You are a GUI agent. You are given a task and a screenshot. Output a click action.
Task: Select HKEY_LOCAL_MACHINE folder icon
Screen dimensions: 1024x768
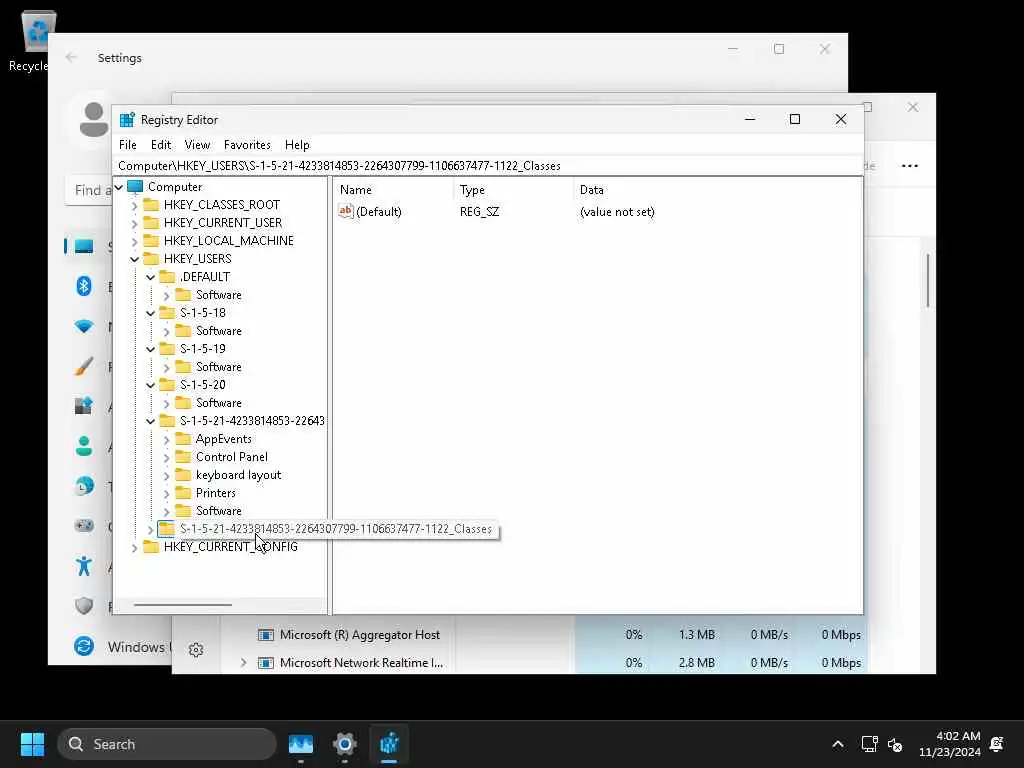click(151, 240)
